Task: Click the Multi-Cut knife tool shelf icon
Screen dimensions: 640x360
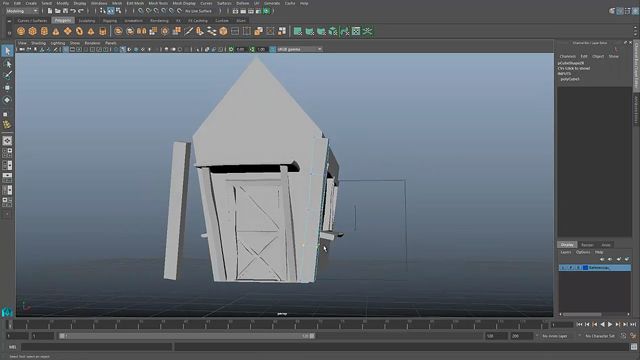Action: click(x=188, y=31)
